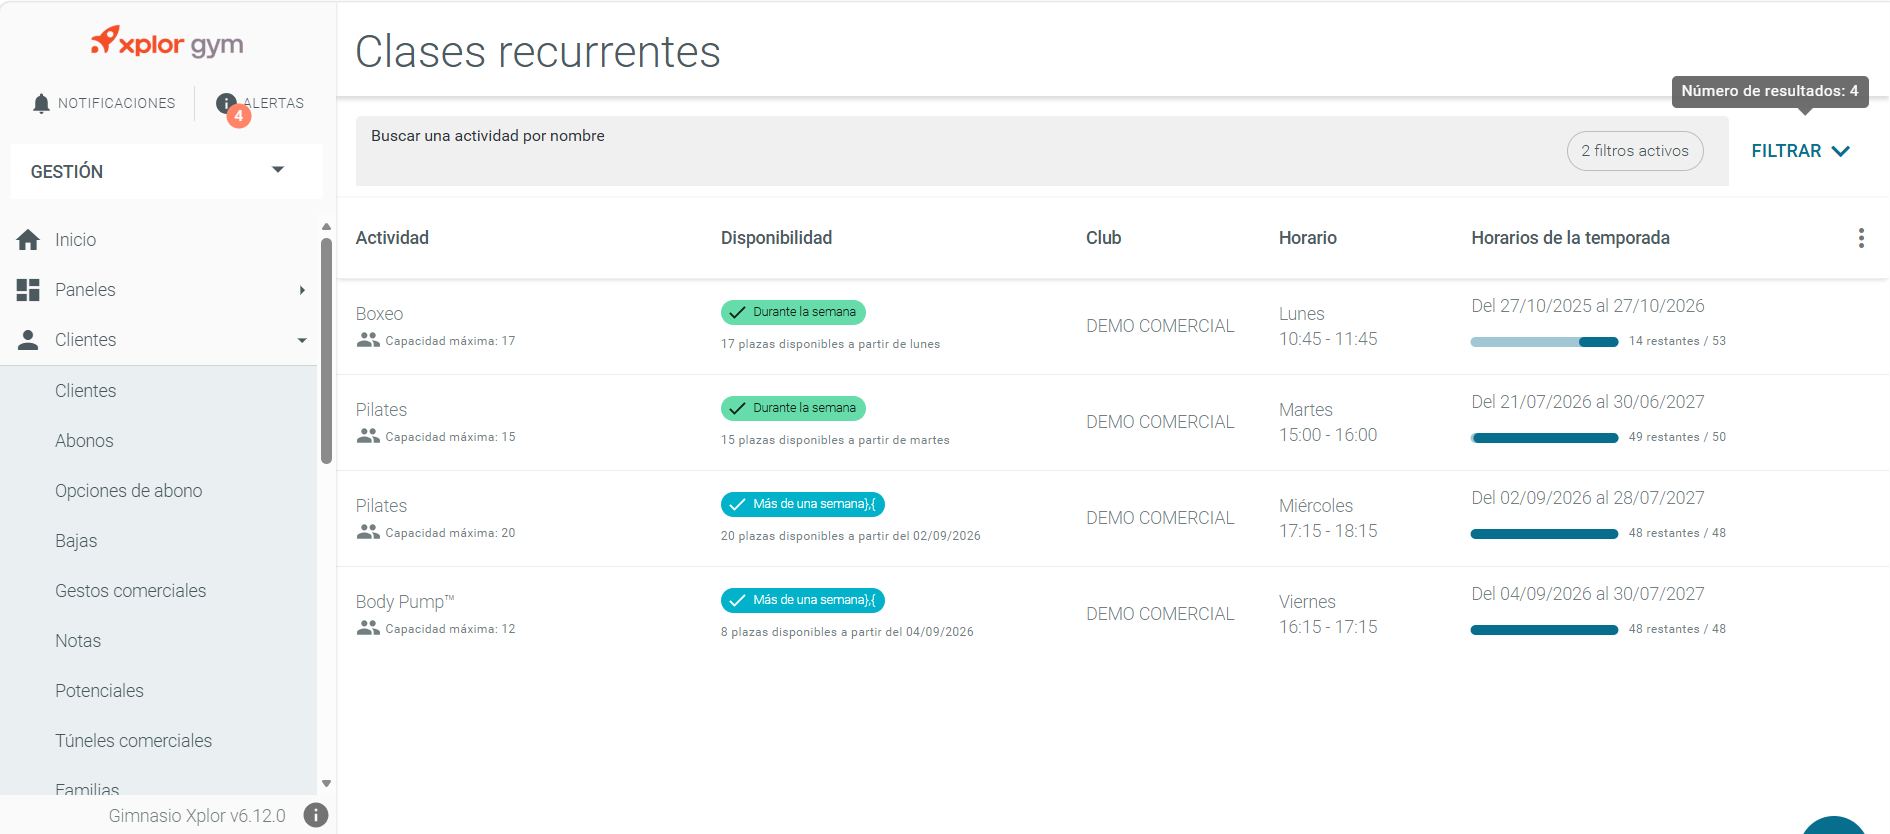This screenshot has width=1890, height=834.
Task: Click the red alerts badge showing 4
Action: pos(239,116)
